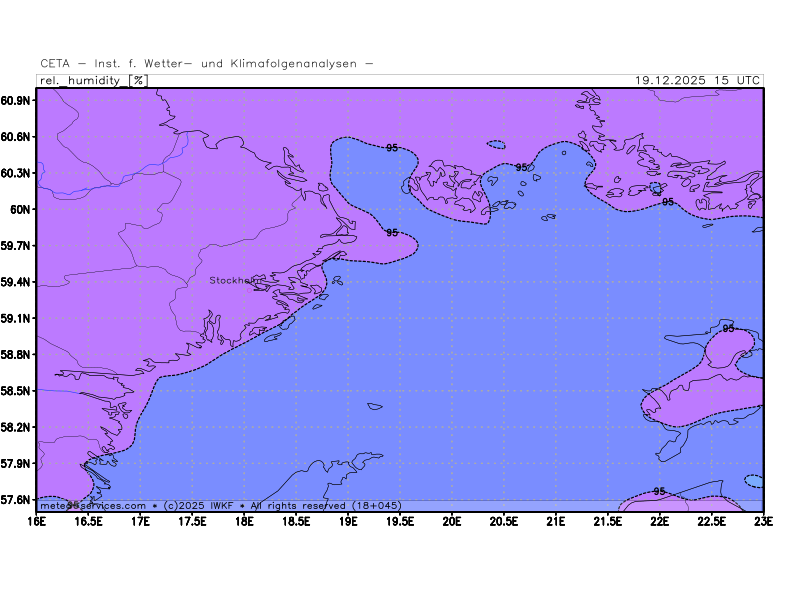The height and width of the screenshot is (600, 800).
Task: Select the 23E longitude axis label
Action: point(763,520)
